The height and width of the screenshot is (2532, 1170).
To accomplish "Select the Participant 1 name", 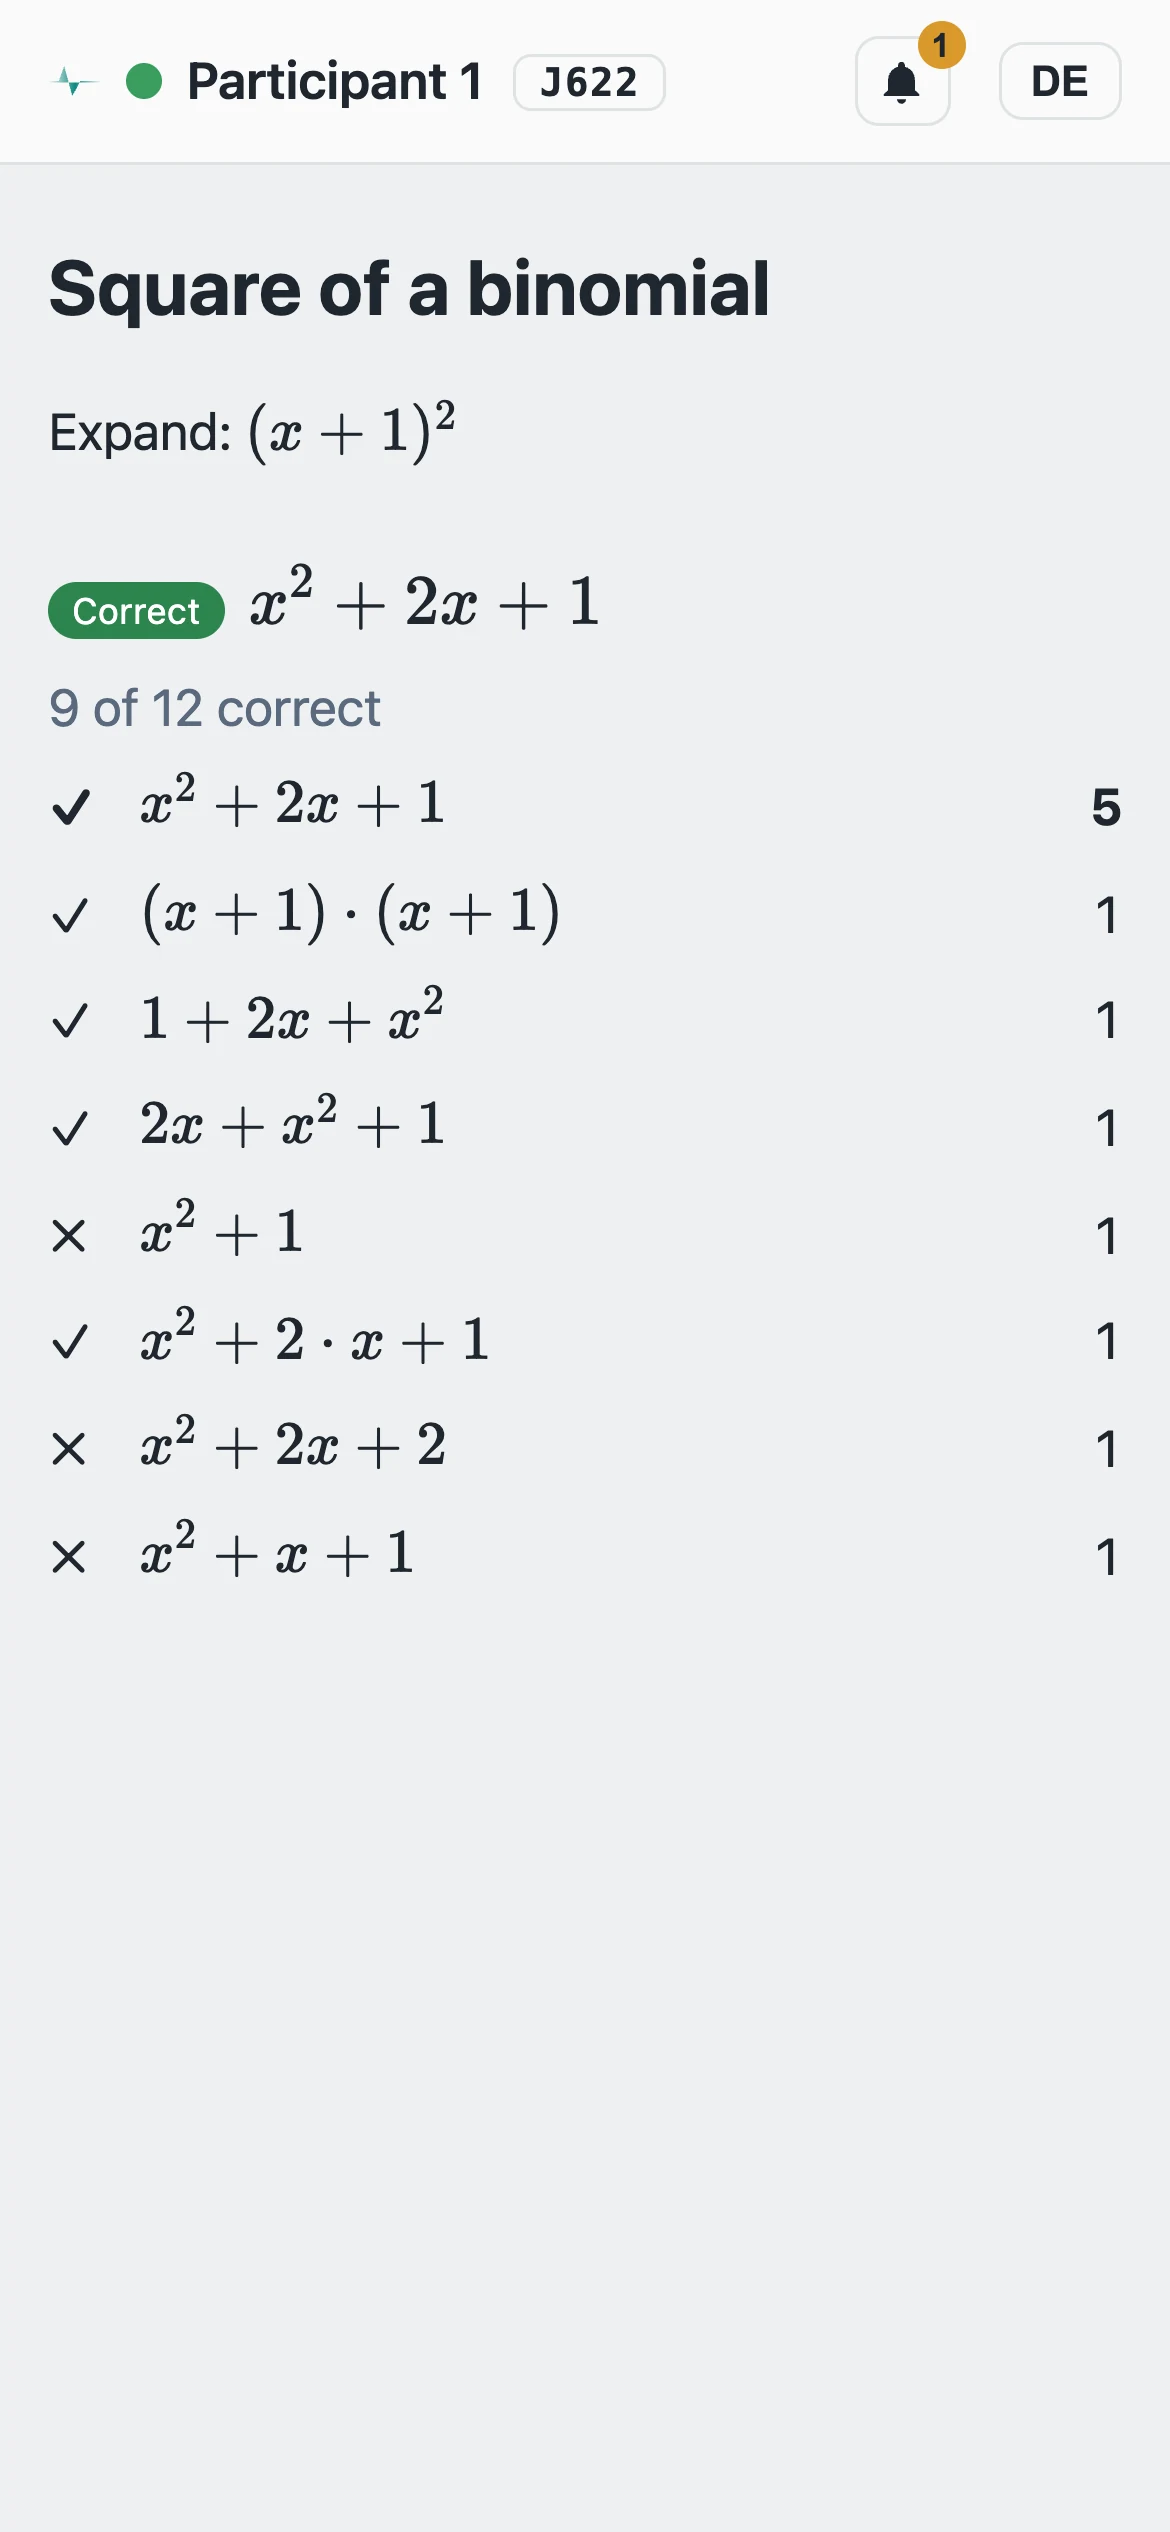I will coord(335,81).
